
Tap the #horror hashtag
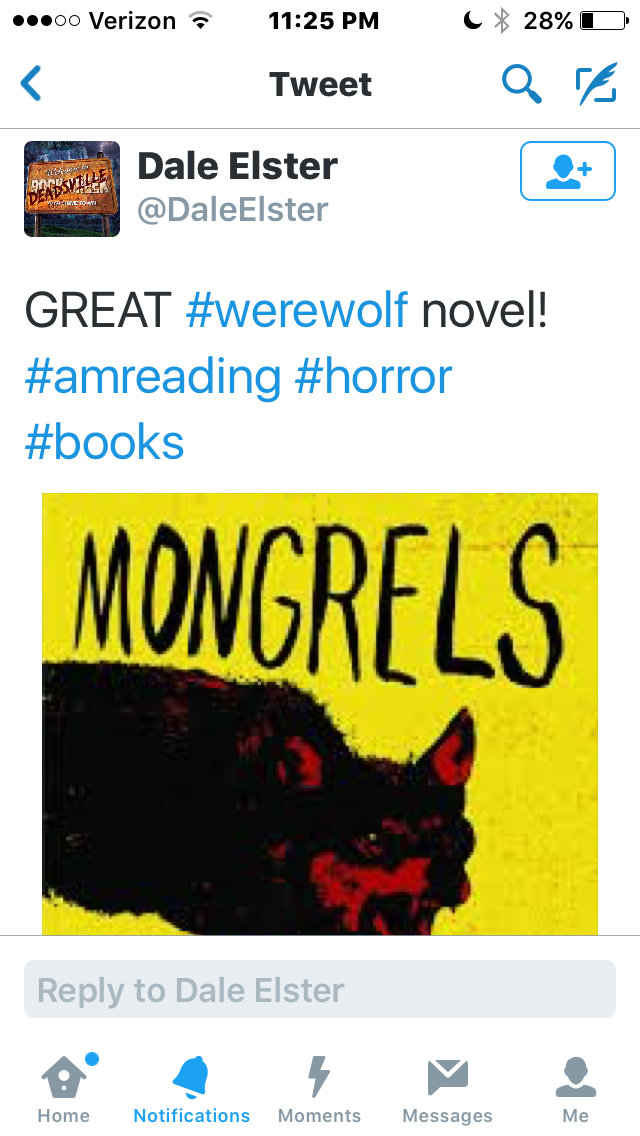[x=373, y=377]
